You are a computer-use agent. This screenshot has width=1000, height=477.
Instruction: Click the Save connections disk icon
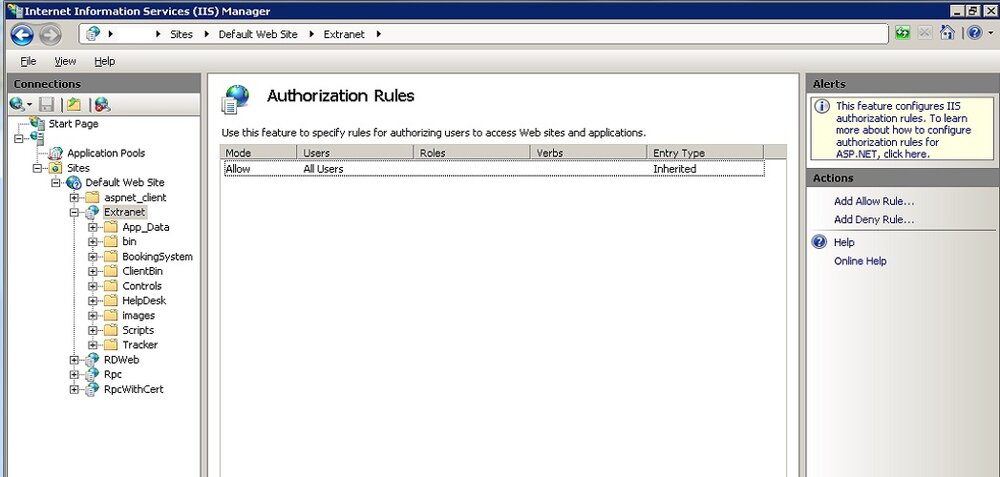47,105
